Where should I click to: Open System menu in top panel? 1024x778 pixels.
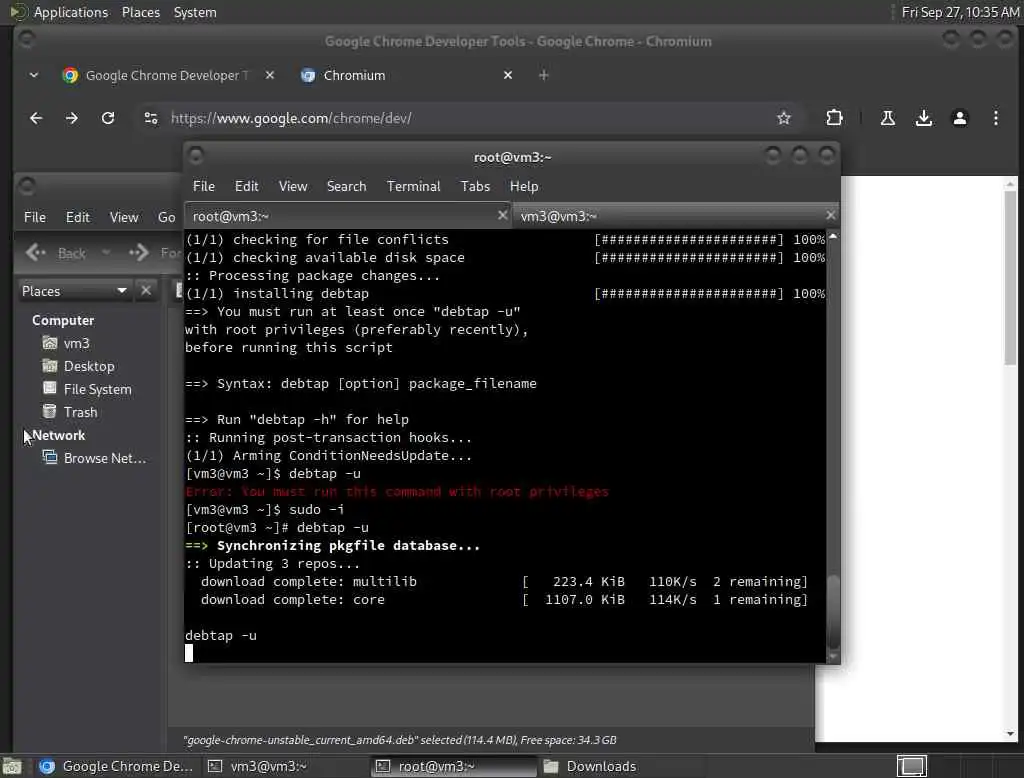[195, 12]
